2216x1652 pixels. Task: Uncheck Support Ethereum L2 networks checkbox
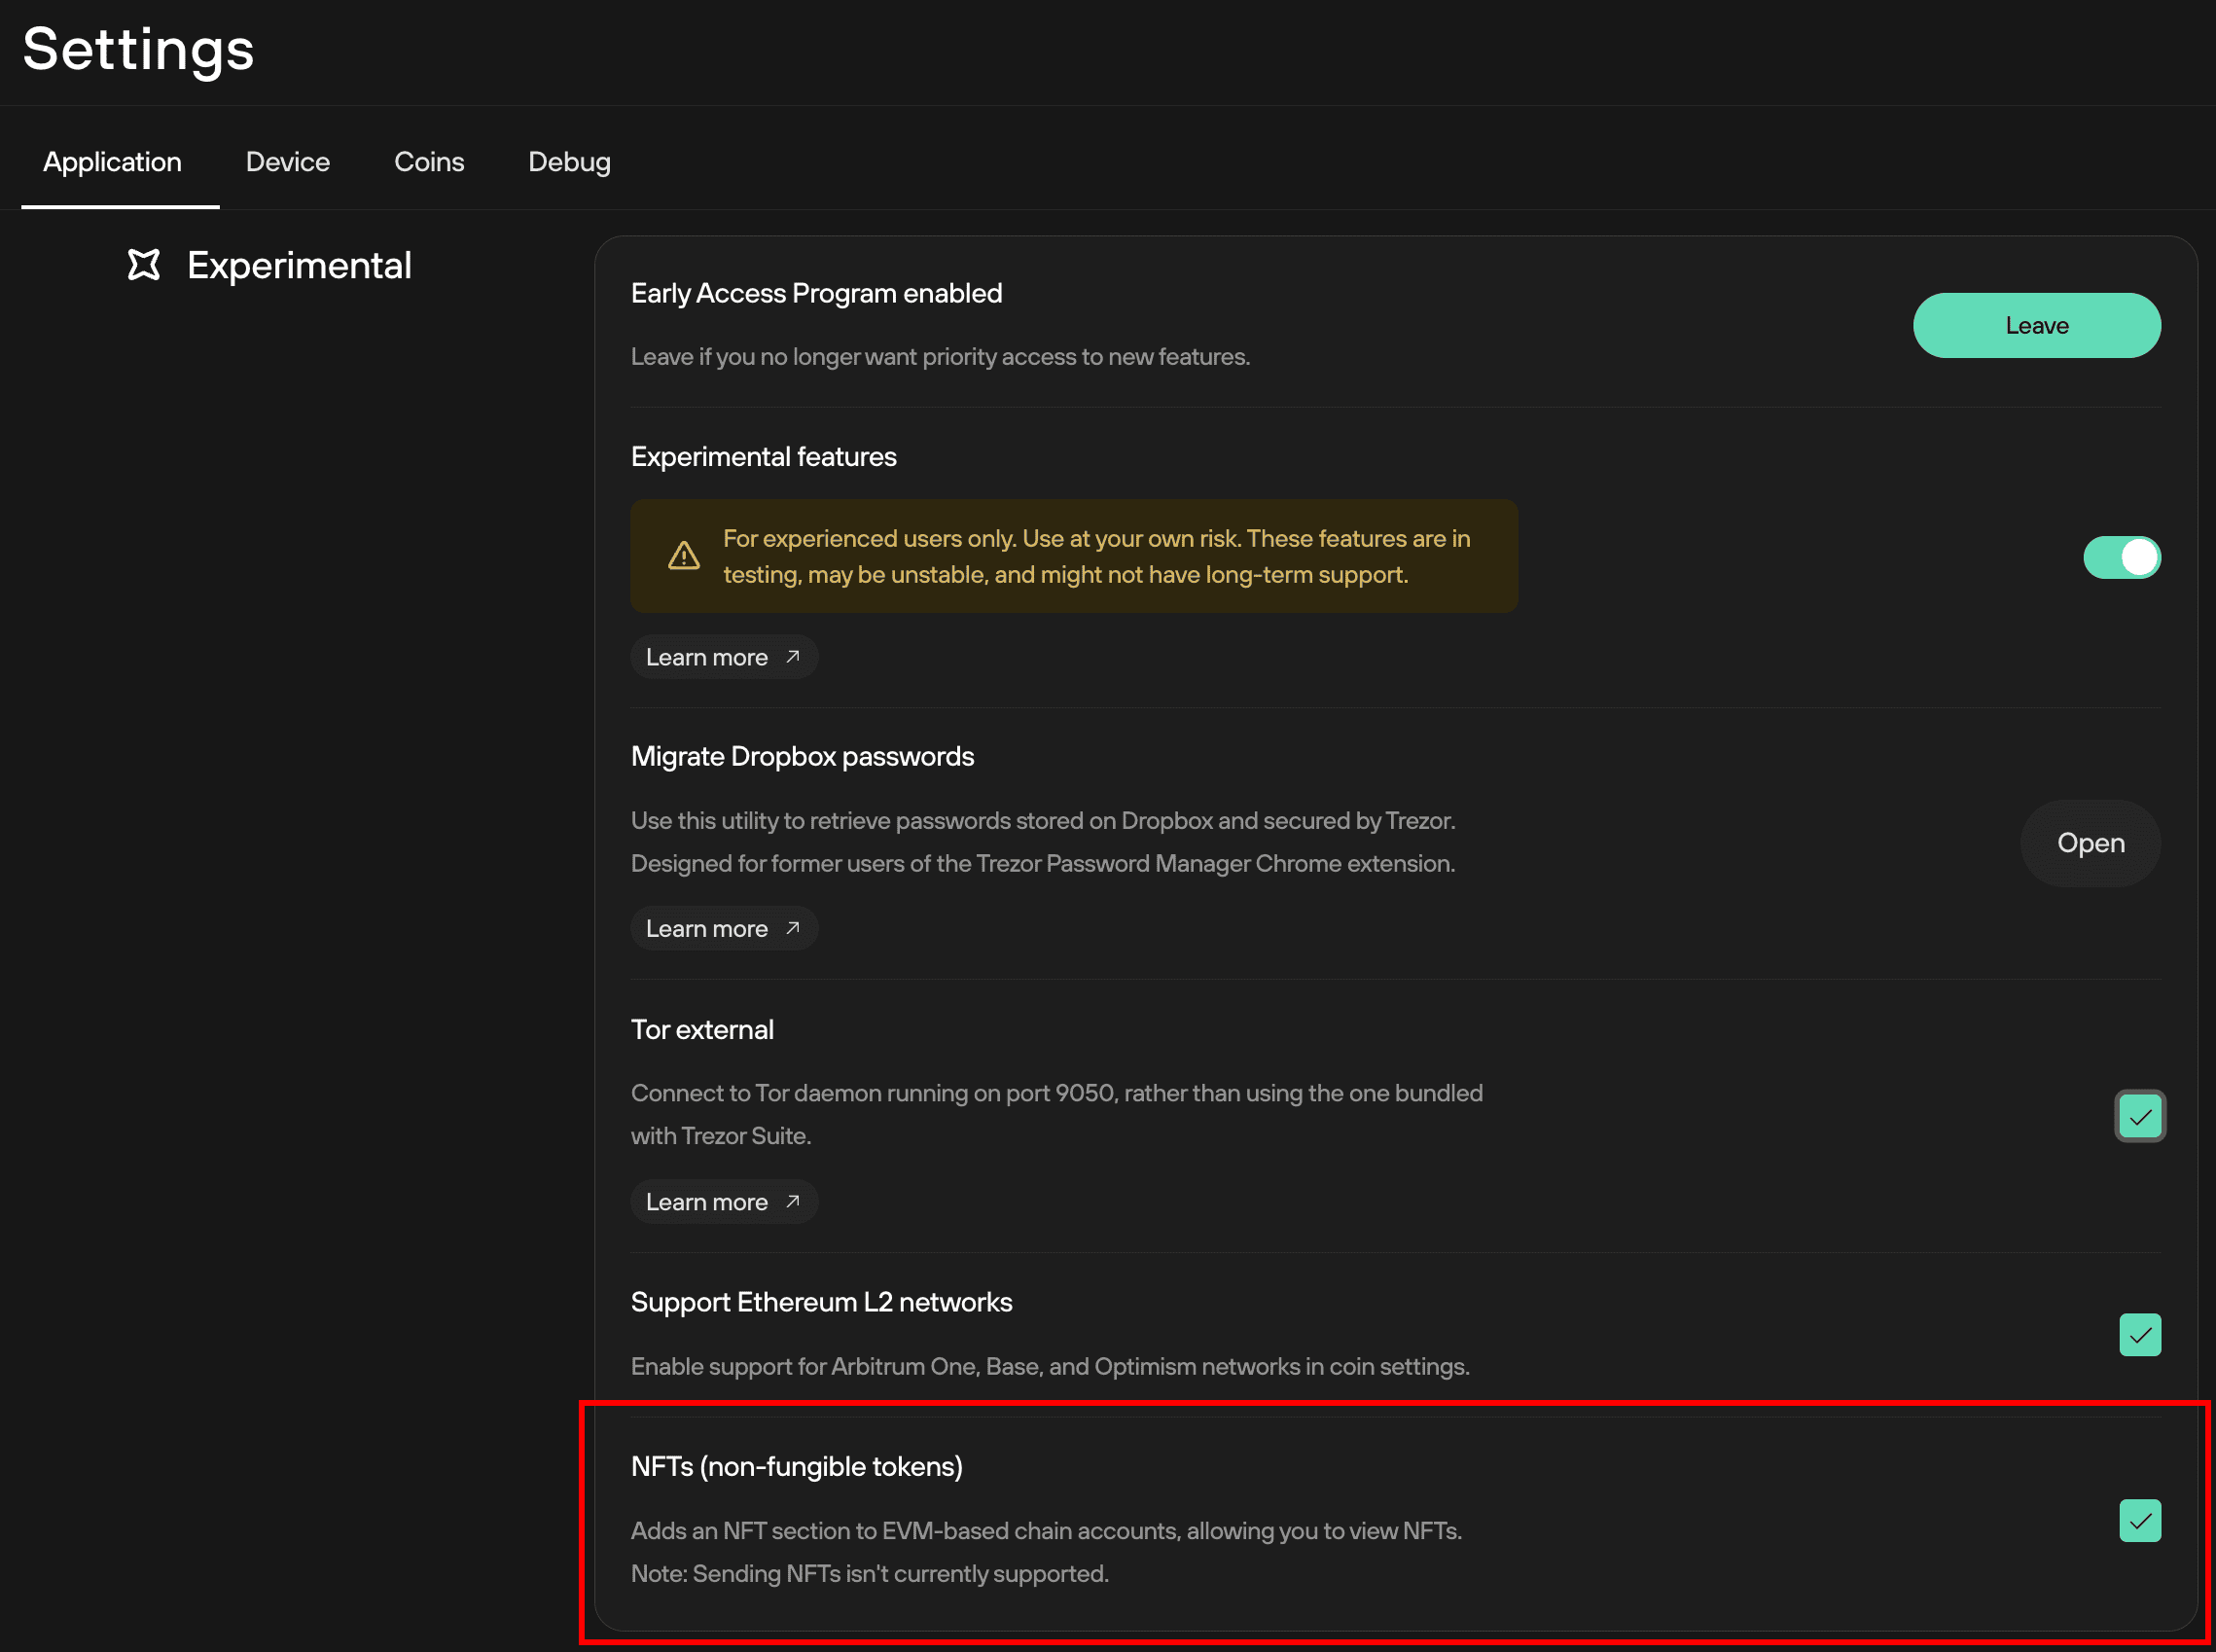2140,1335
